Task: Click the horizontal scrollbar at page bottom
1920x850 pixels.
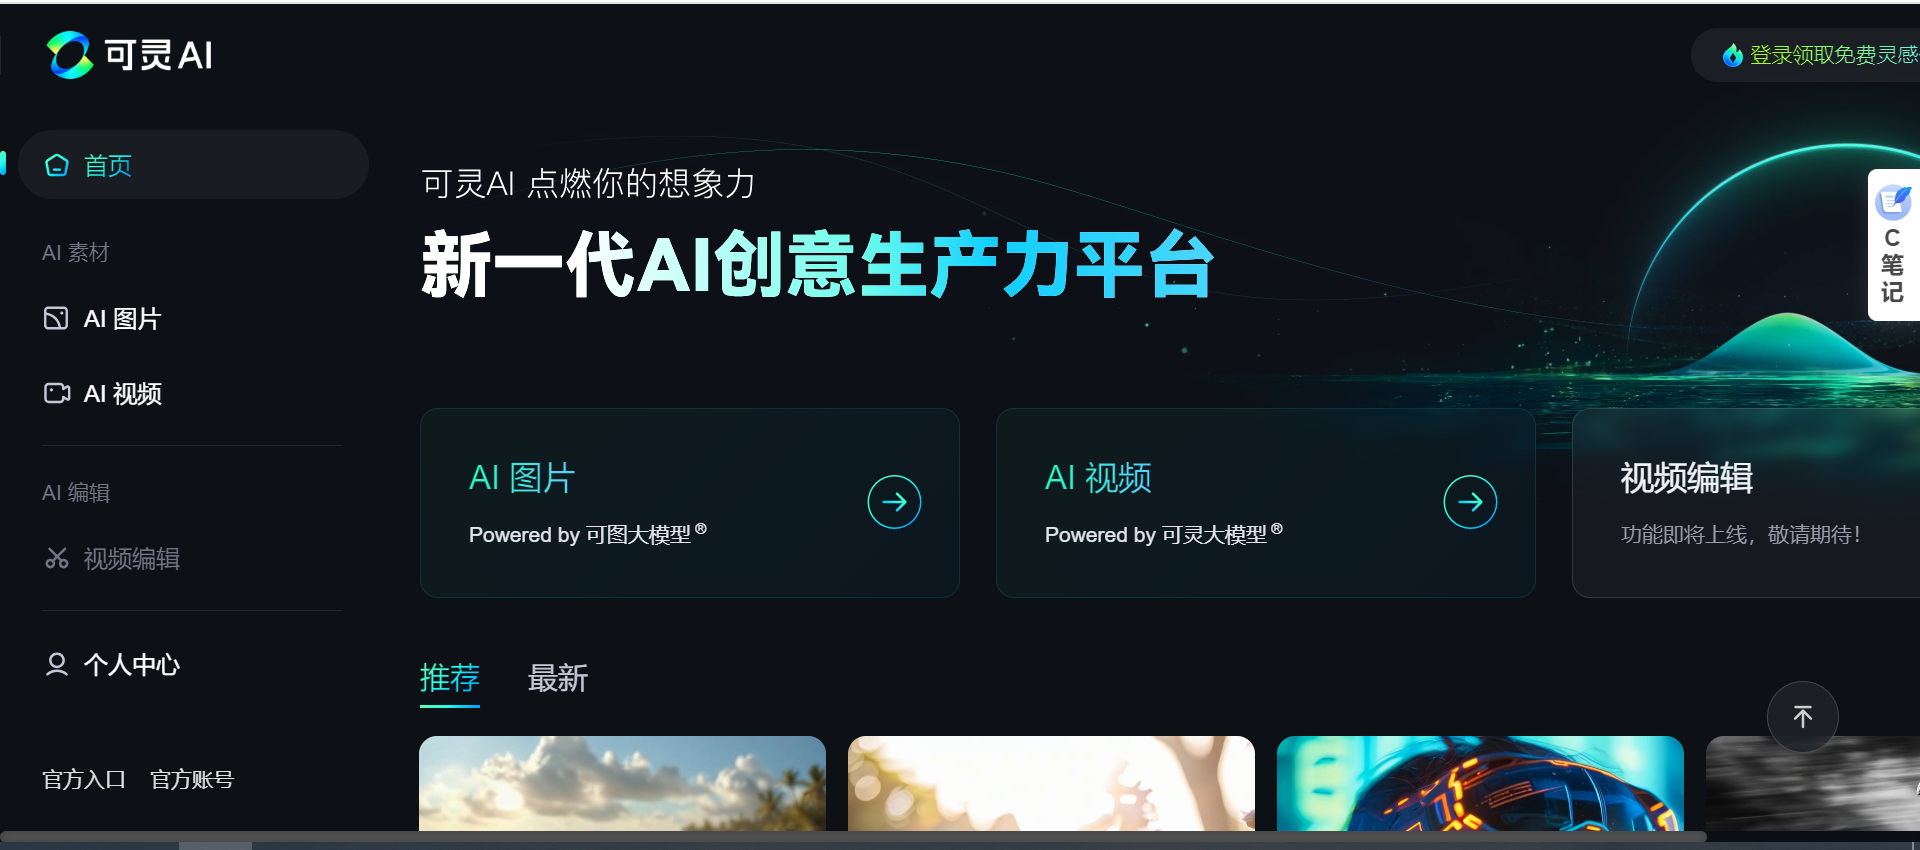Action: (853, 837)
